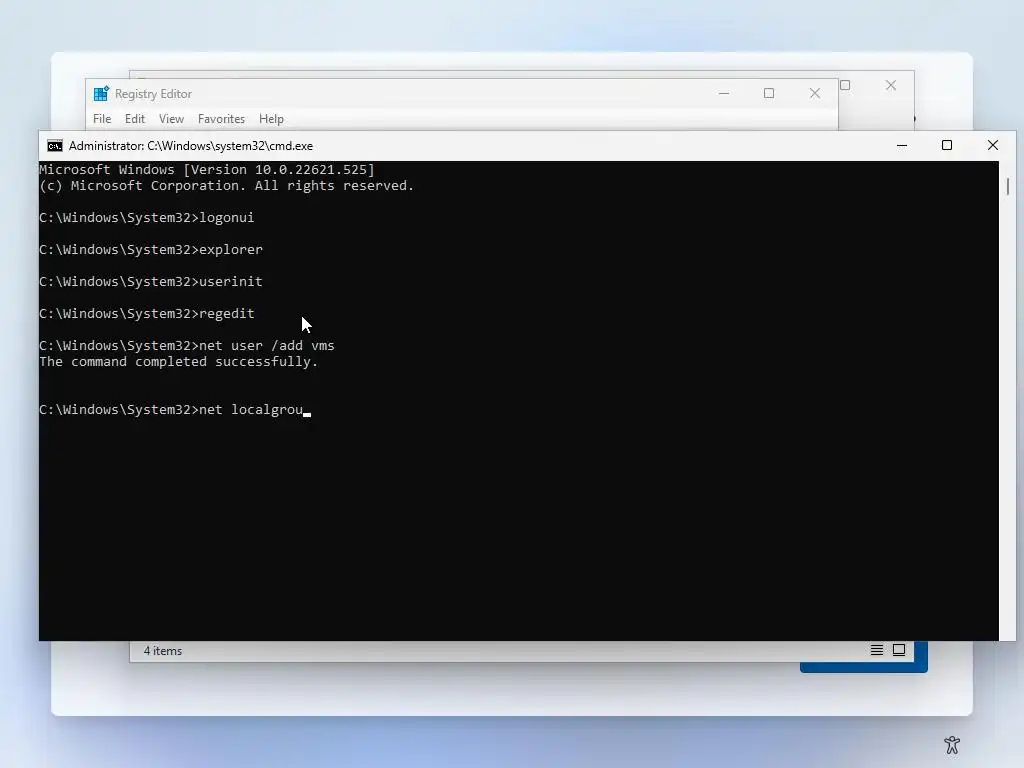Click the 'net user /add vms' command line
1024x768 pixels.
tap(187, 345)
